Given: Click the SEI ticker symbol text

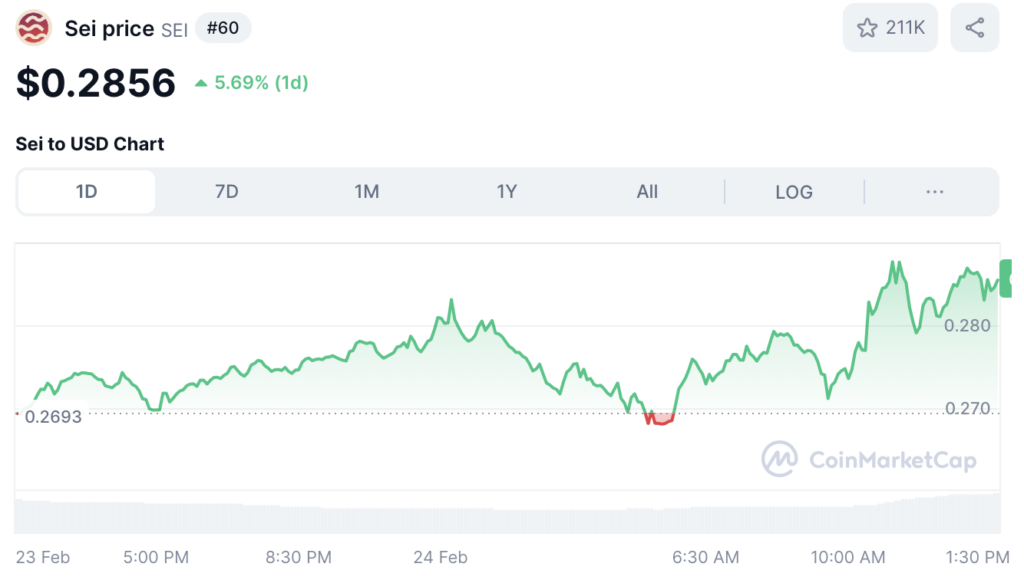Looking at the screenshot, I should (174, 30).
